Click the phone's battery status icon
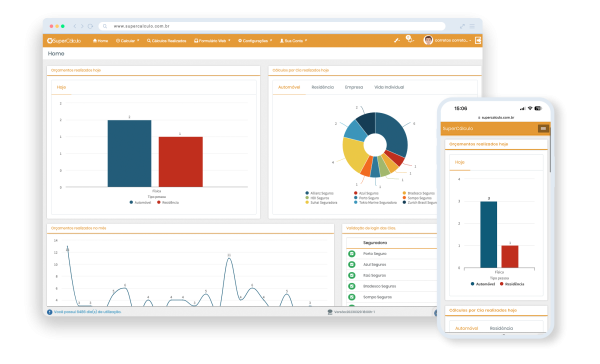This screenshot has width=600, height=364. [538, 108]
